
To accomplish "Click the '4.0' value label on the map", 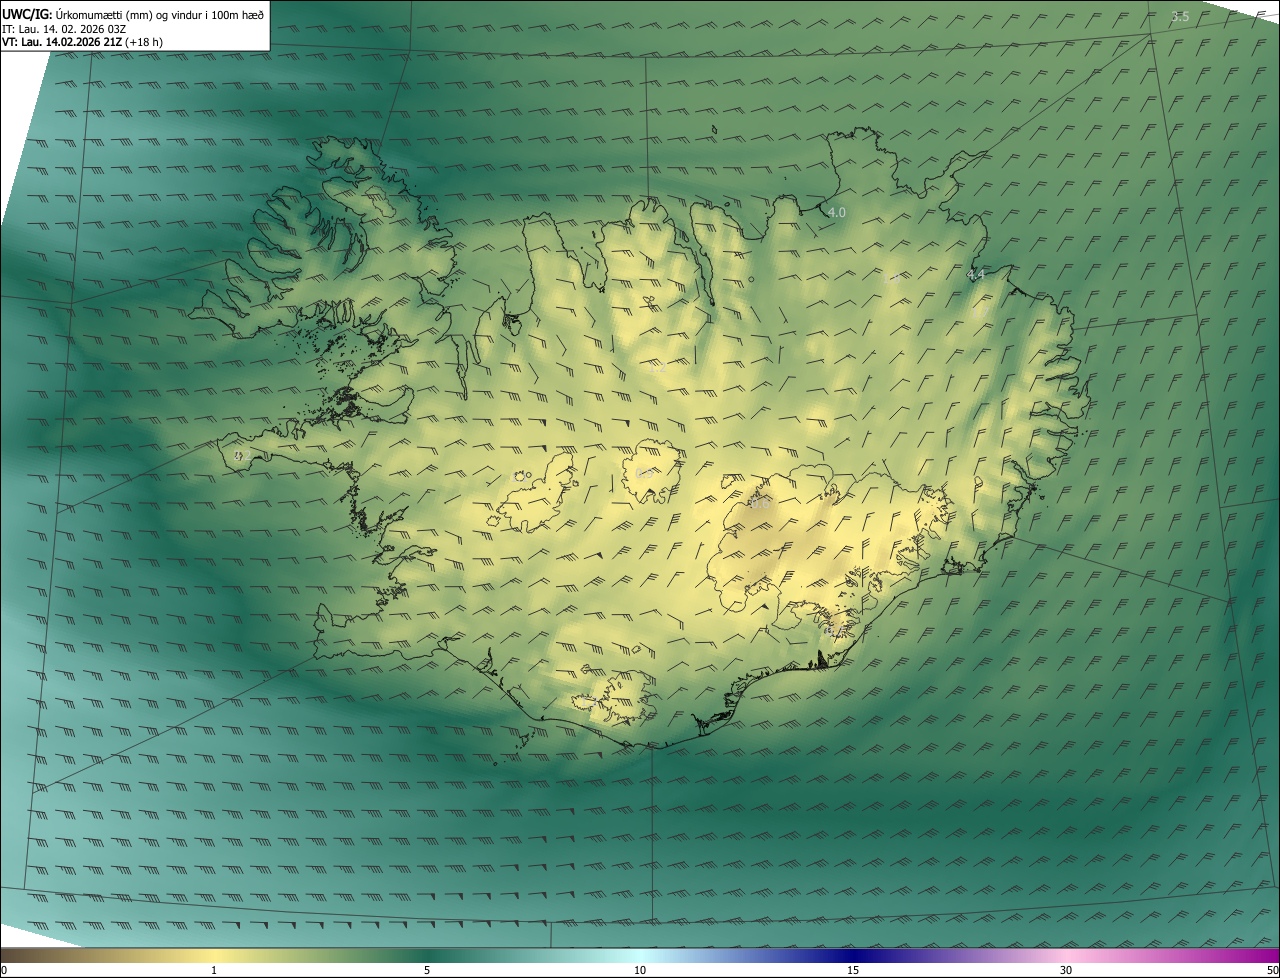I will [x=837, y=212].
